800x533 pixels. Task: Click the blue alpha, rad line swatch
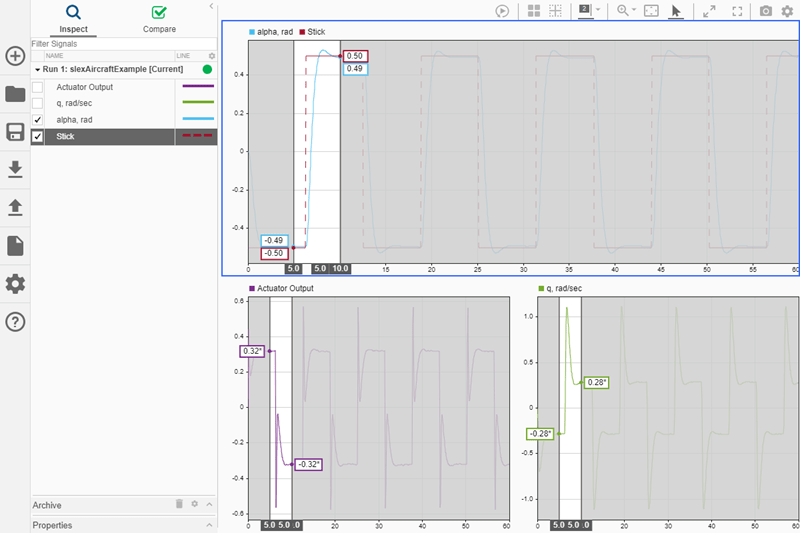pyautogui.click(x=198, y=119)
